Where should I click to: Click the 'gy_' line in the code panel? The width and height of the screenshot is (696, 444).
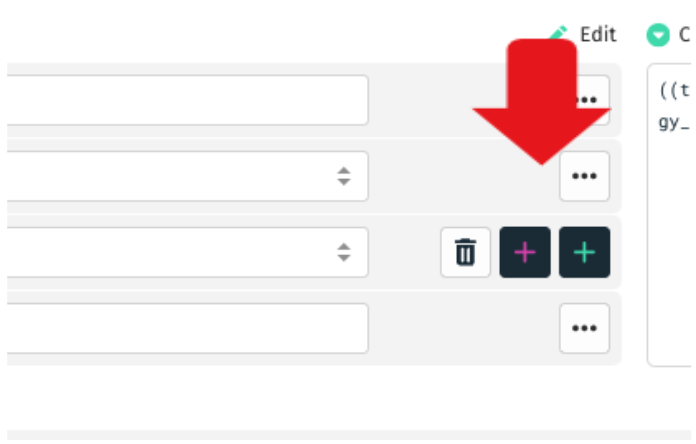coord(674,122)
